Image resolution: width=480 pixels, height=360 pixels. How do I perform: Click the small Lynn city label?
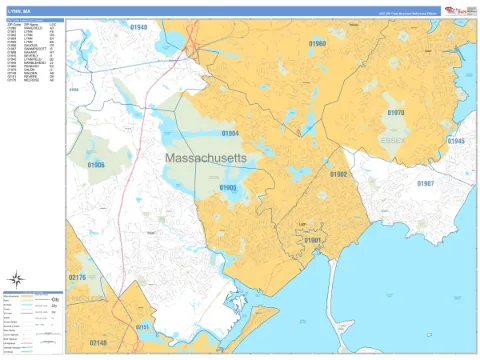point(303,224)
